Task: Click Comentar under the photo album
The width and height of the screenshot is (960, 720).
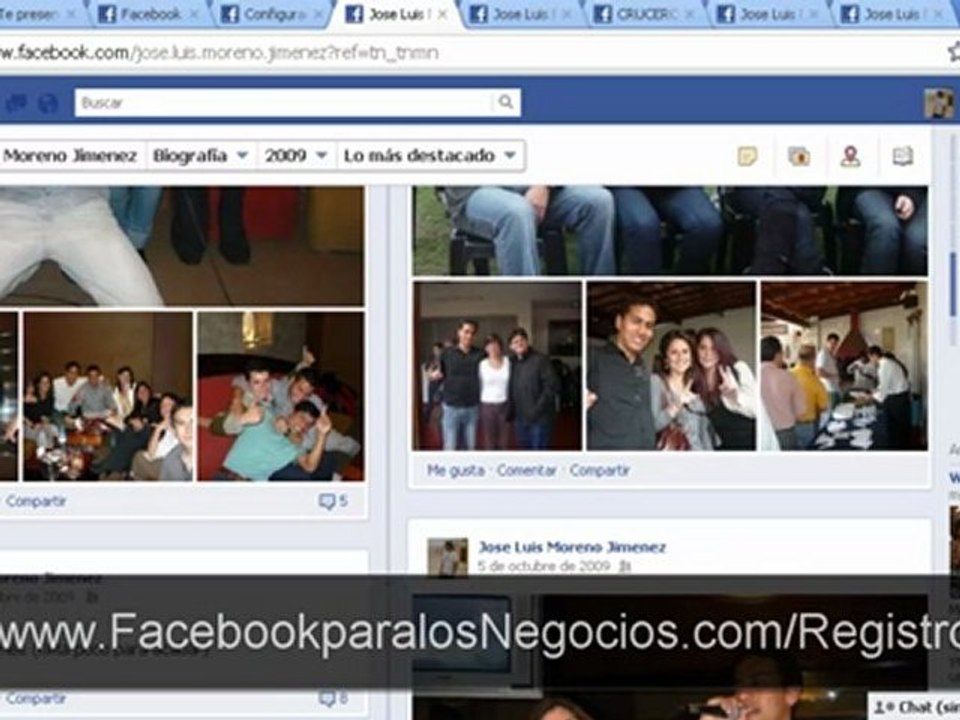Action: tap(527, 470)
